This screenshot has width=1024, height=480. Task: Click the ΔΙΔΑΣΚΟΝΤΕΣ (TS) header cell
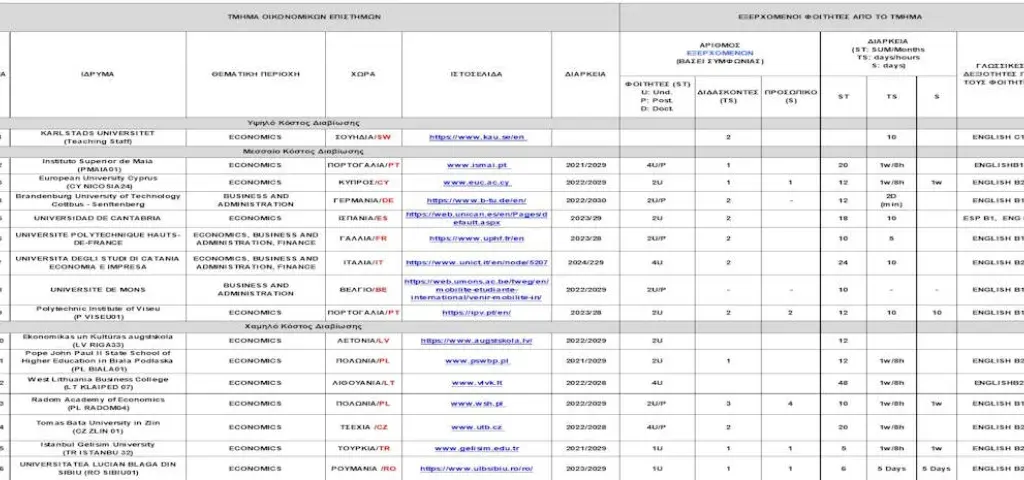pyautogui.click(x=728, y=97)
